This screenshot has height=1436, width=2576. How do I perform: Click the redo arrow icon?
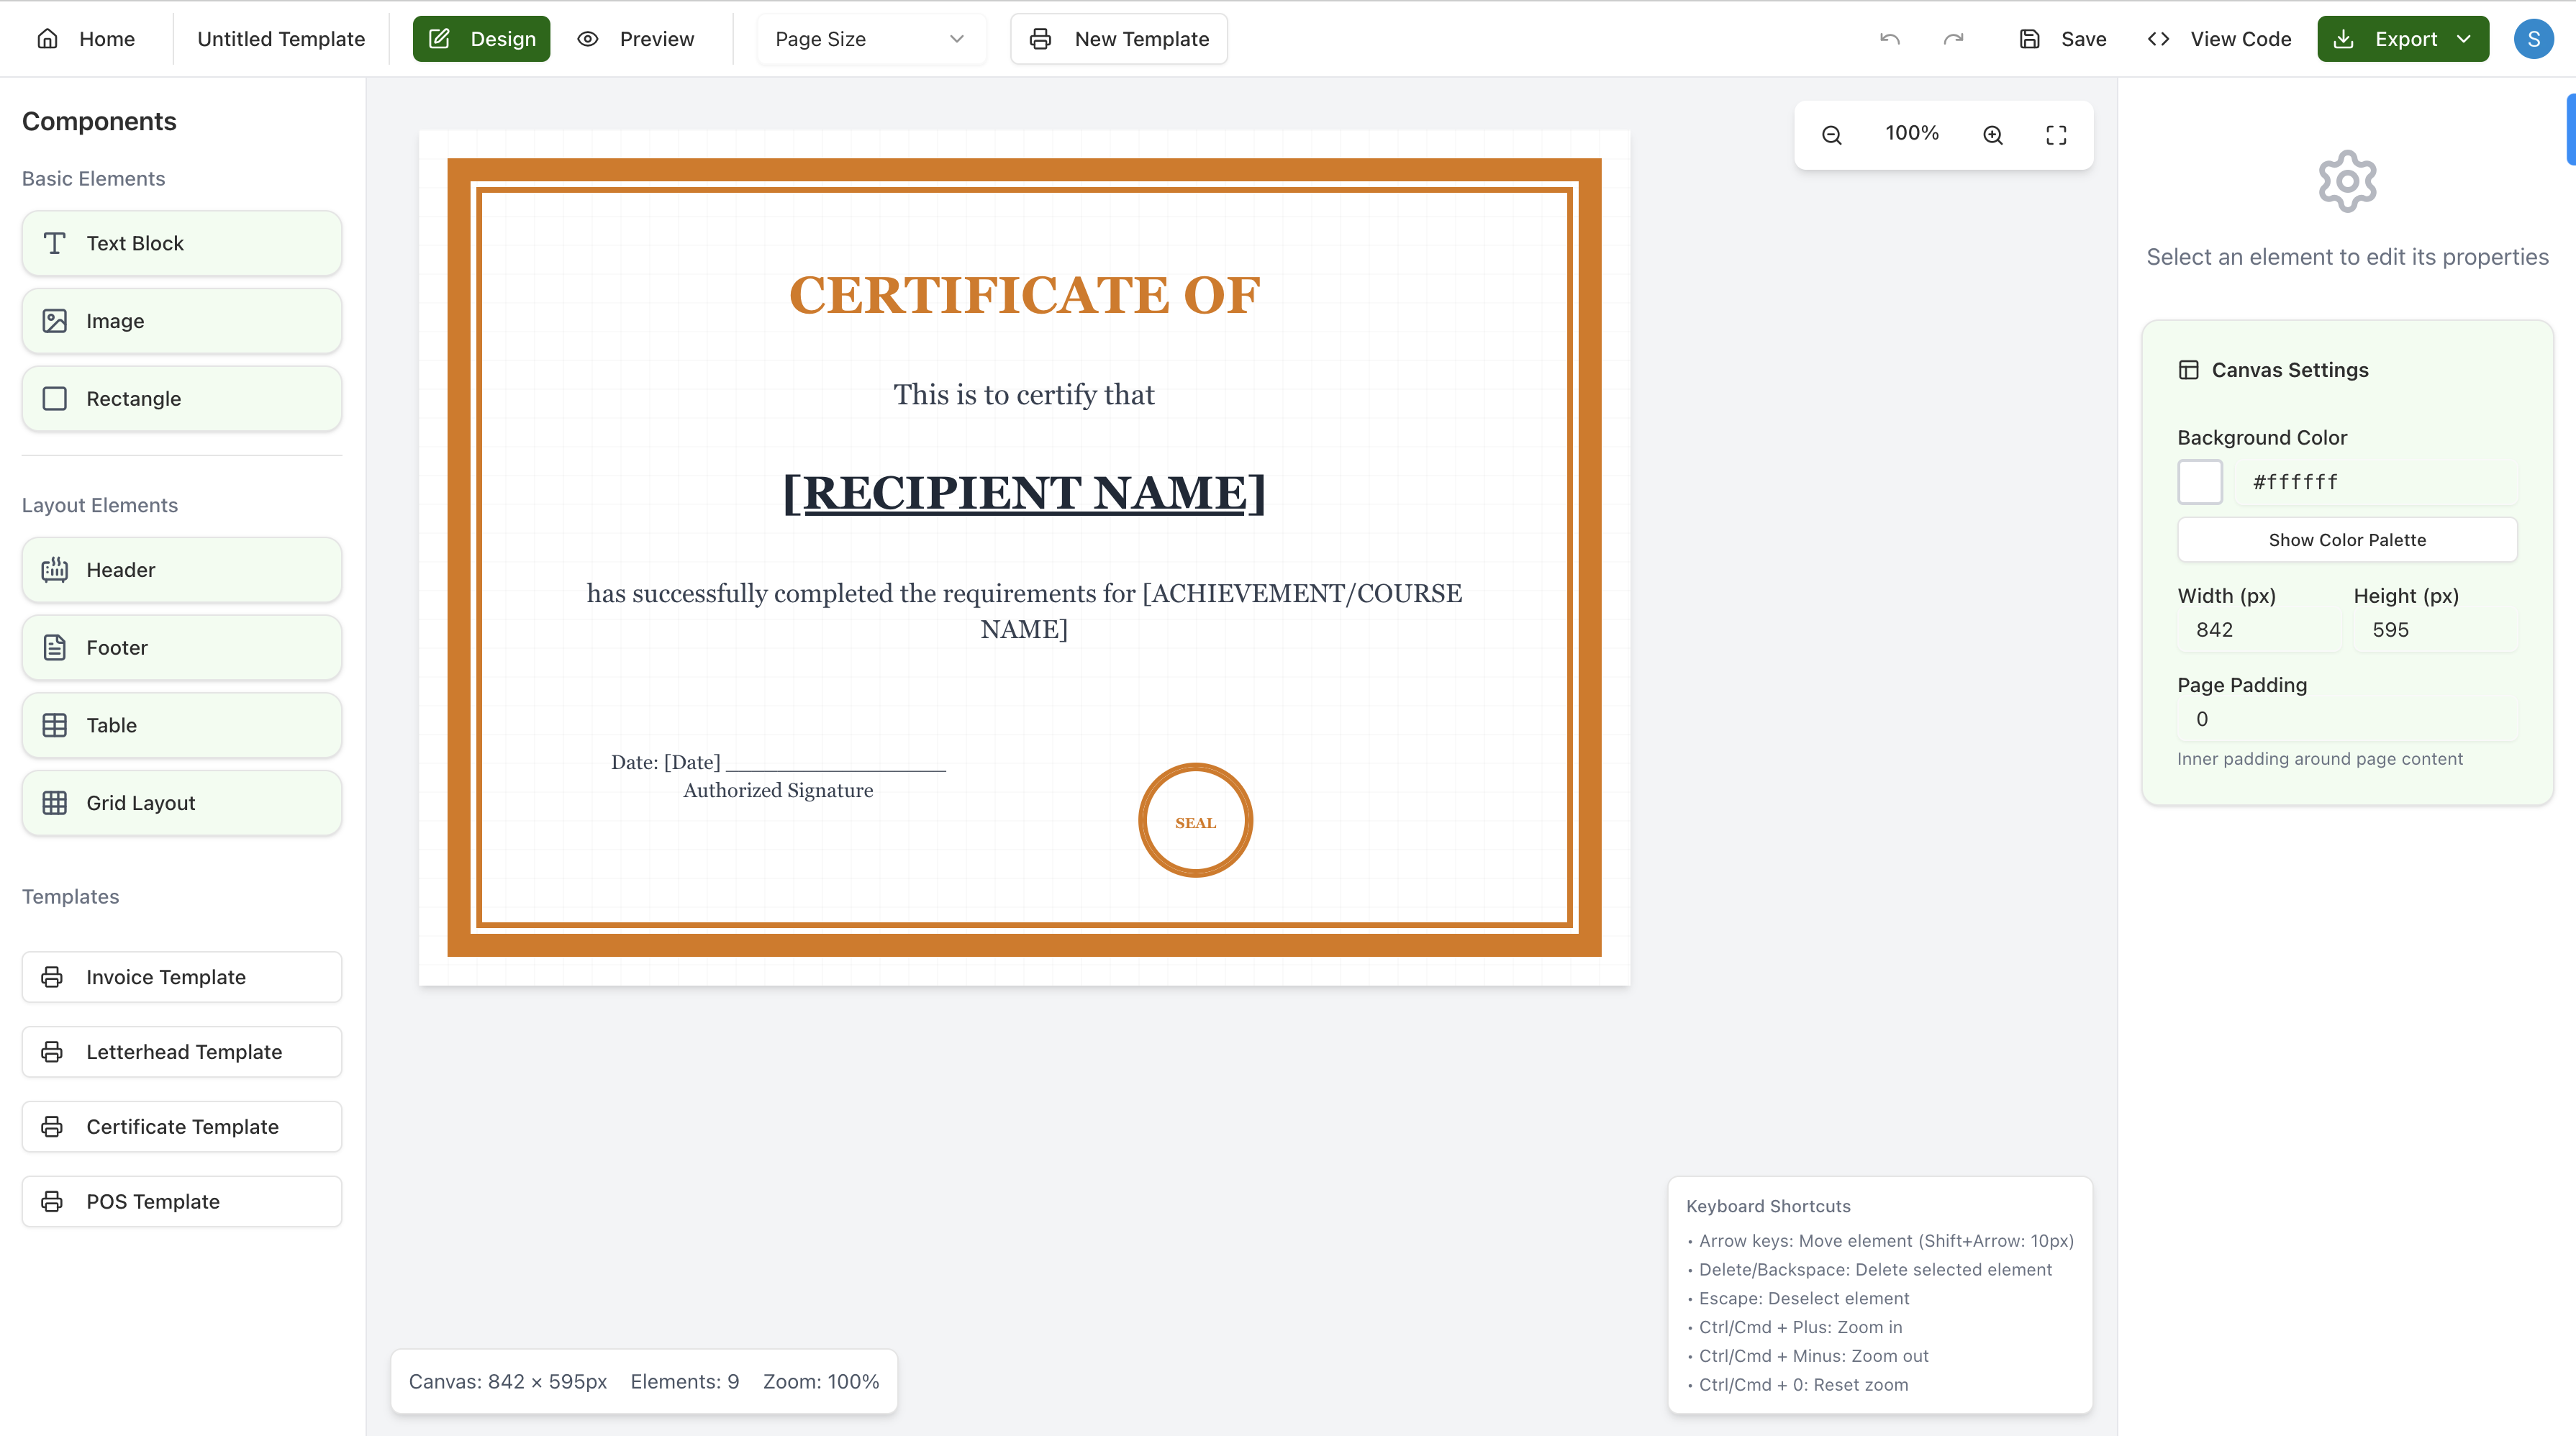click(x=1953, y=39)
